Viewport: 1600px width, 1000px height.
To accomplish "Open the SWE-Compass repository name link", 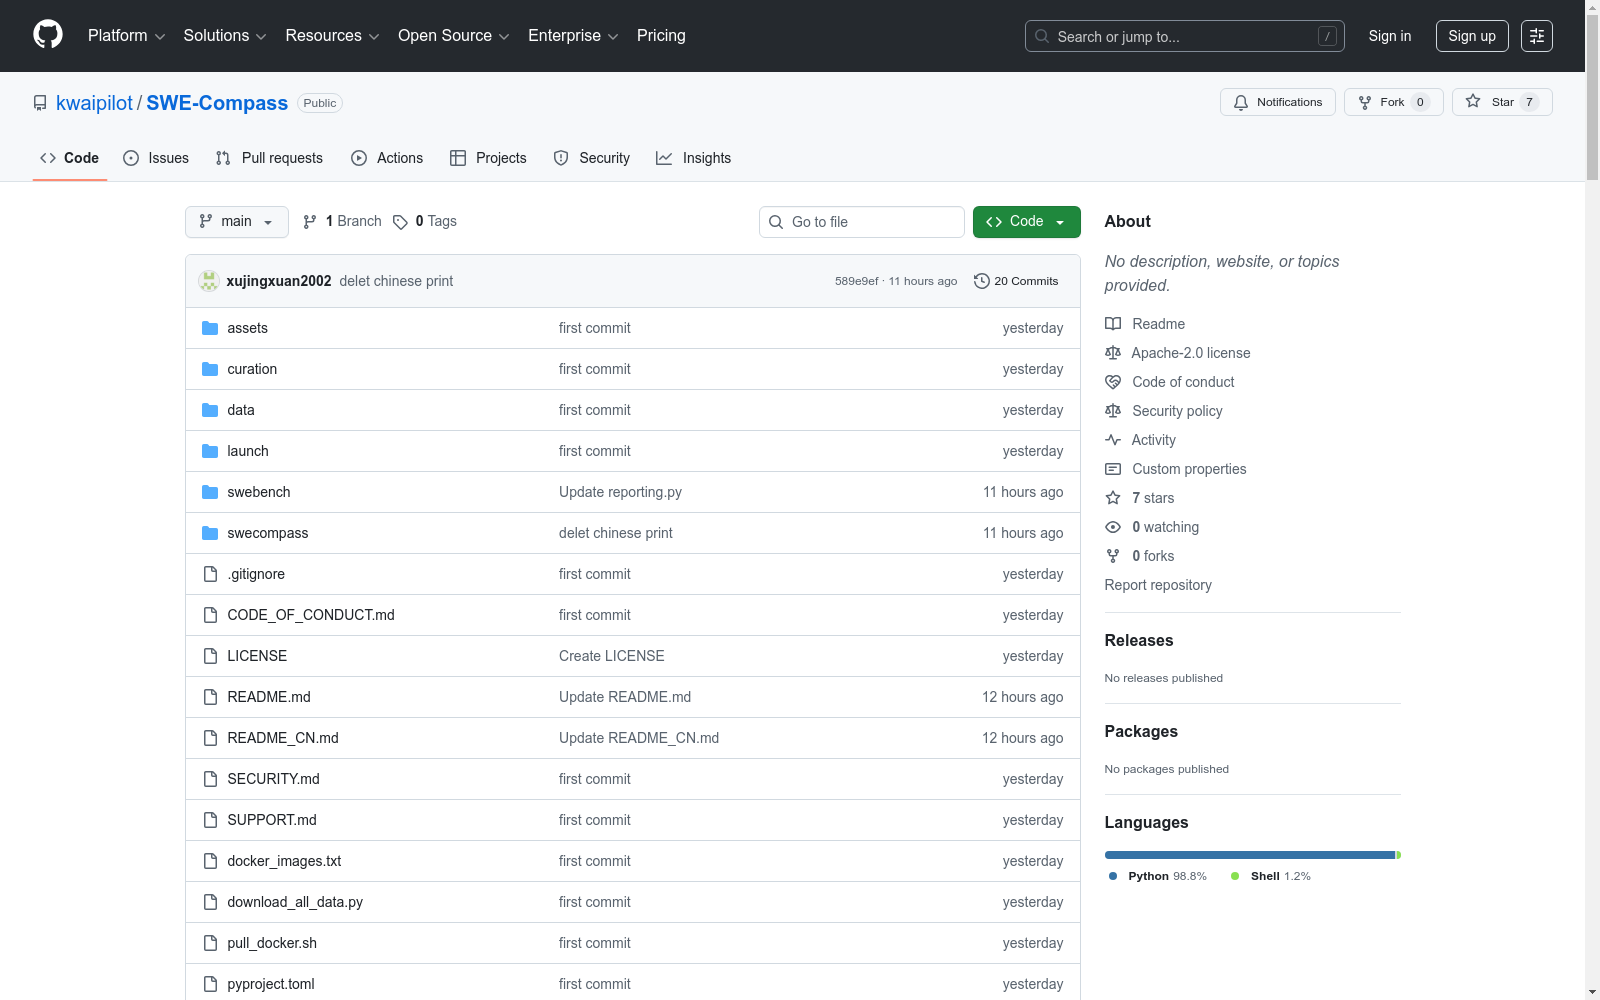I will point(217,103).
